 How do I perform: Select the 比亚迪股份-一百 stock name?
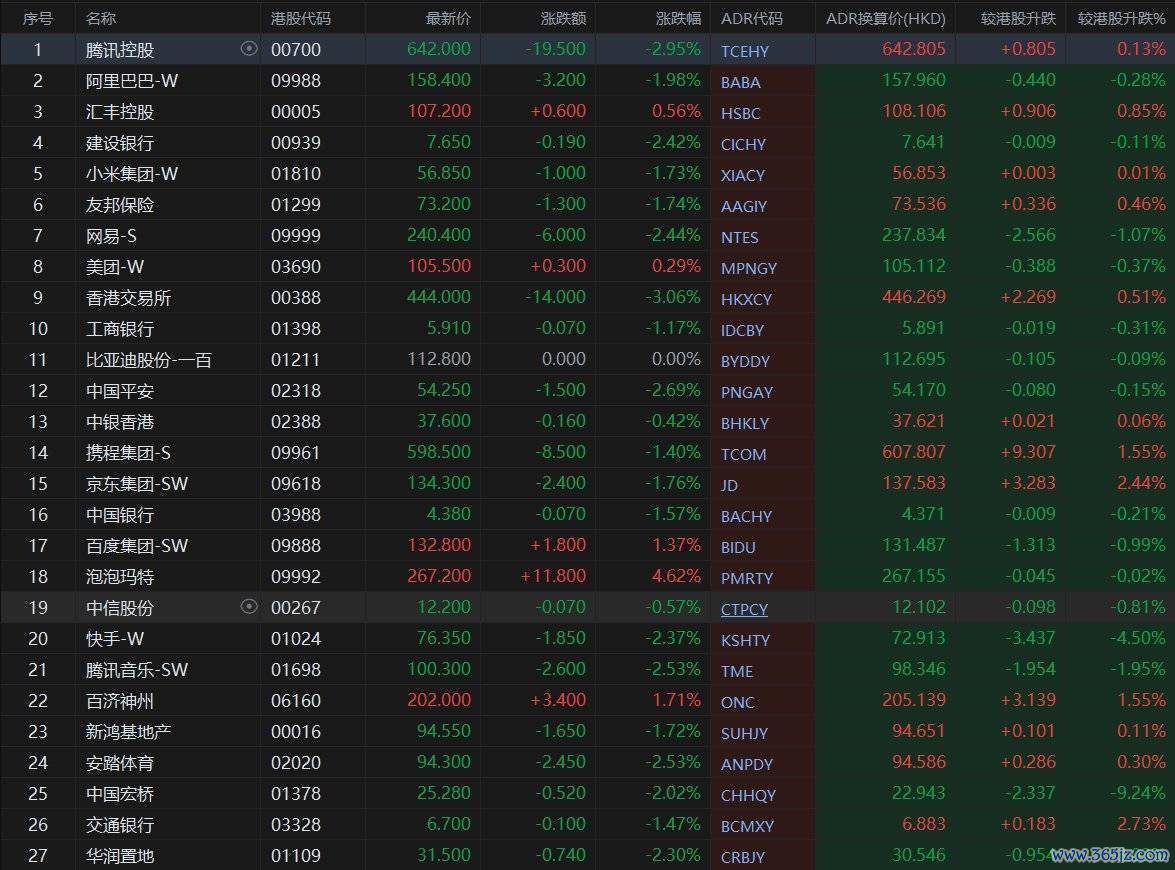pos(148,360)
